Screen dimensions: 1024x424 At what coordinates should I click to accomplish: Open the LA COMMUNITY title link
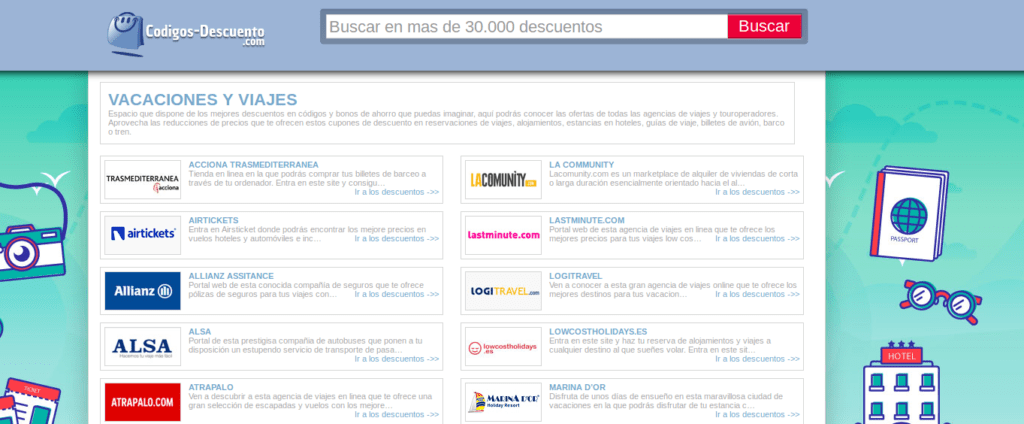[x=581, y=165]
